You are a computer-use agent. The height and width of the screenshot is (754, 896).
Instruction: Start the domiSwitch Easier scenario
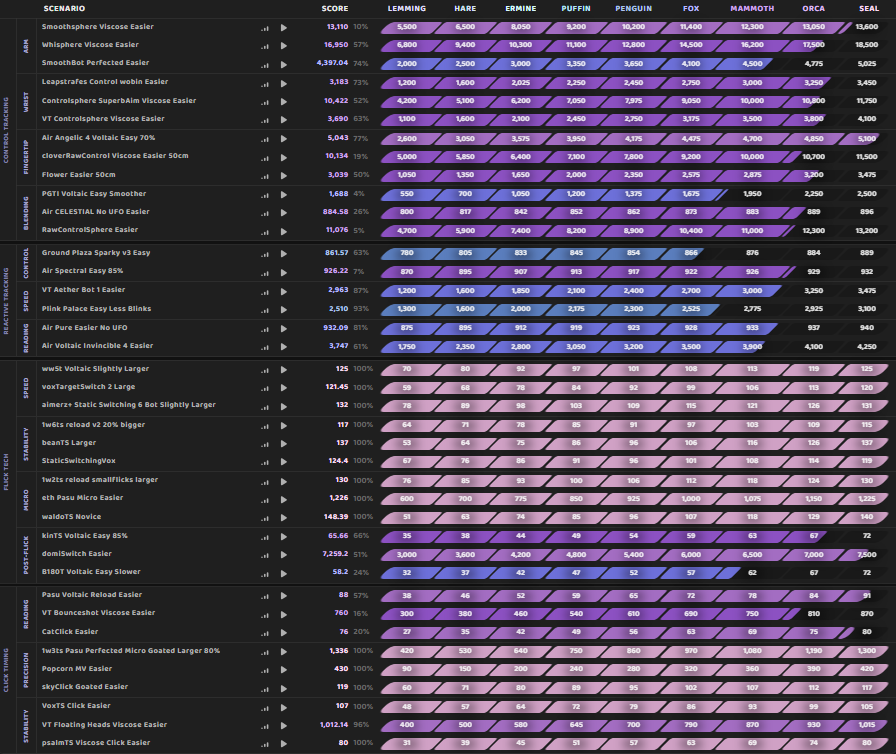click(x=284, y=555)
